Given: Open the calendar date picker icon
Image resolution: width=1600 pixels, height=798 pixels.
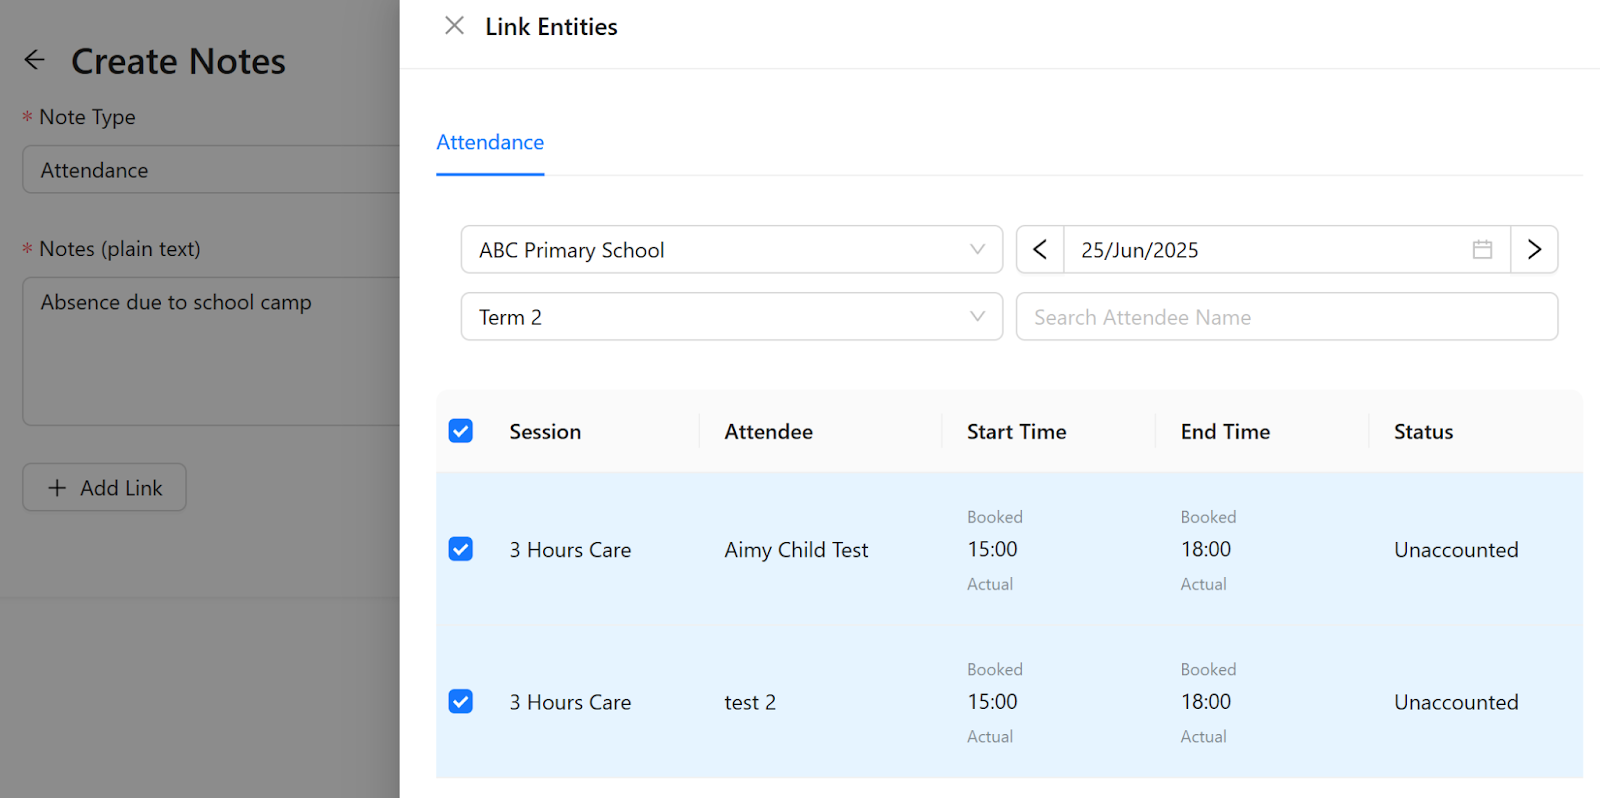Looking at the screenshot, I should tap(1482, 250).
